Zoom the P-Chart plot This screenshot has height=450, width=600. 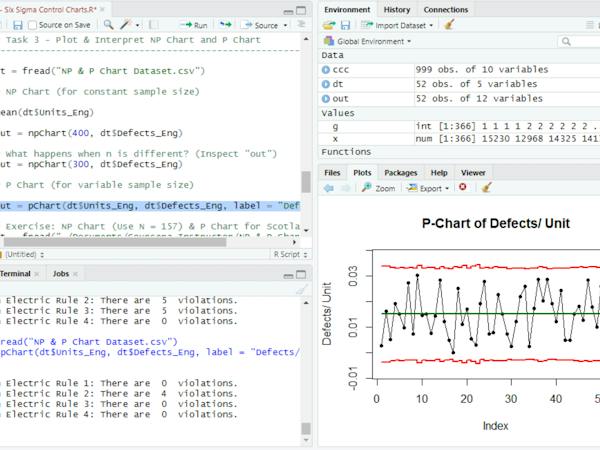(378, 188)
